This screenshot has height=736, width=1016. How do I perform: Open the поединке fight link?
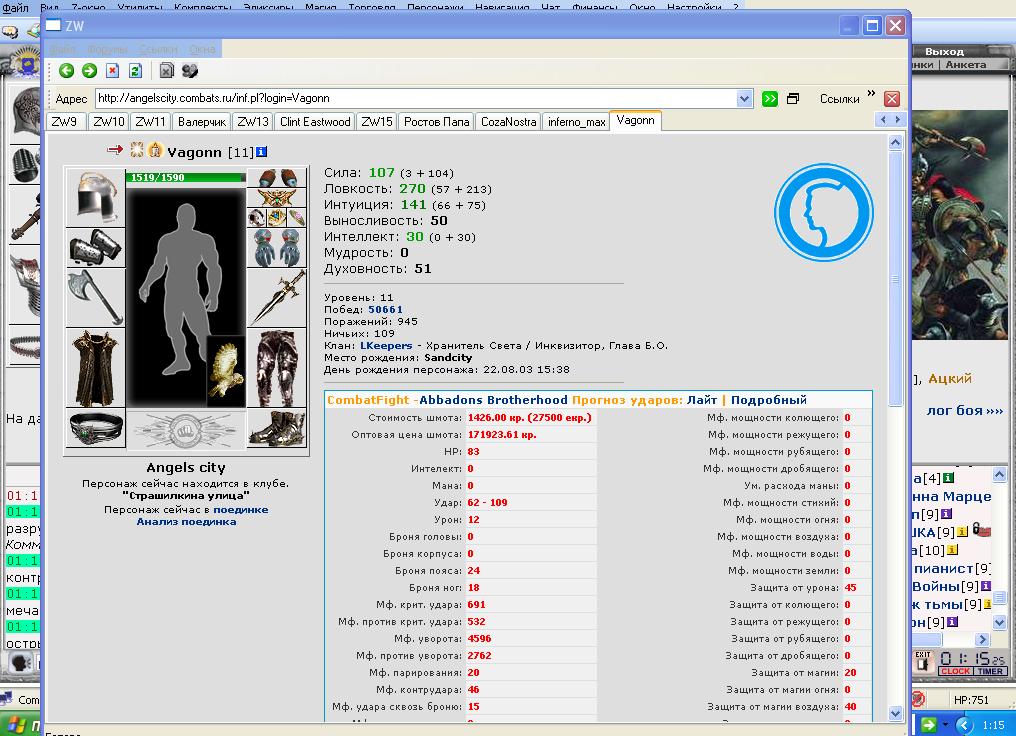240,509
